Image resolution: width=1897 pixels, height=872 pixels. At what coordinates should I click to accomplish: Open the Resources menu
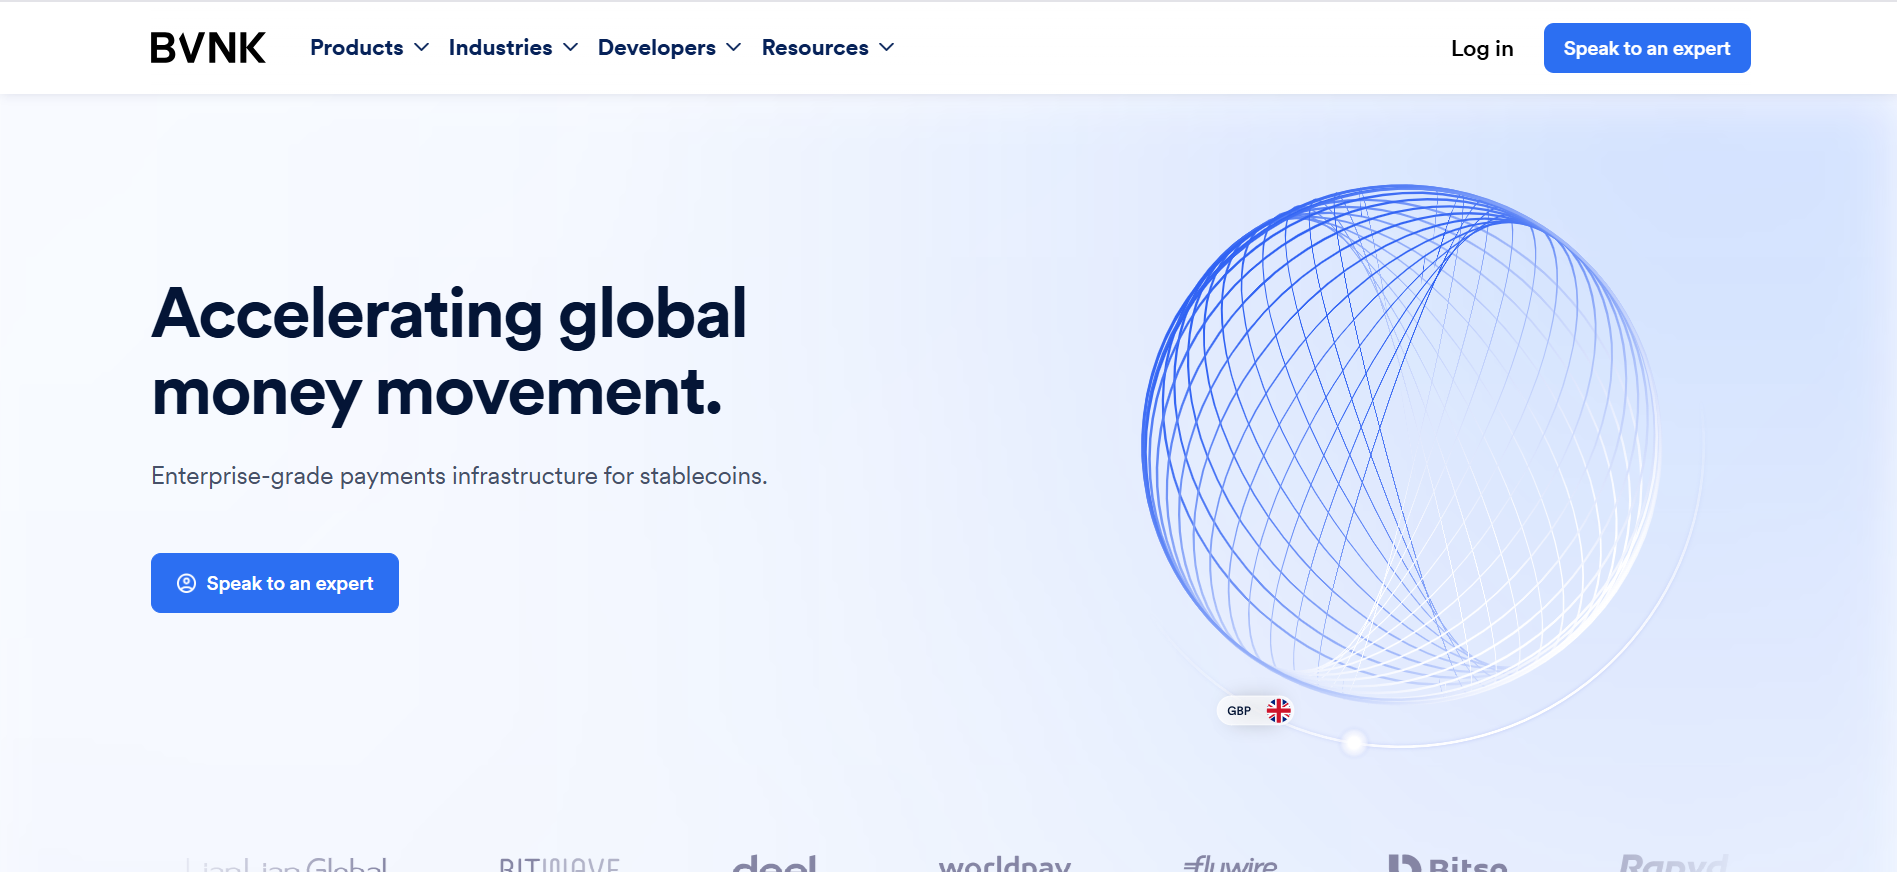(827, 48)
